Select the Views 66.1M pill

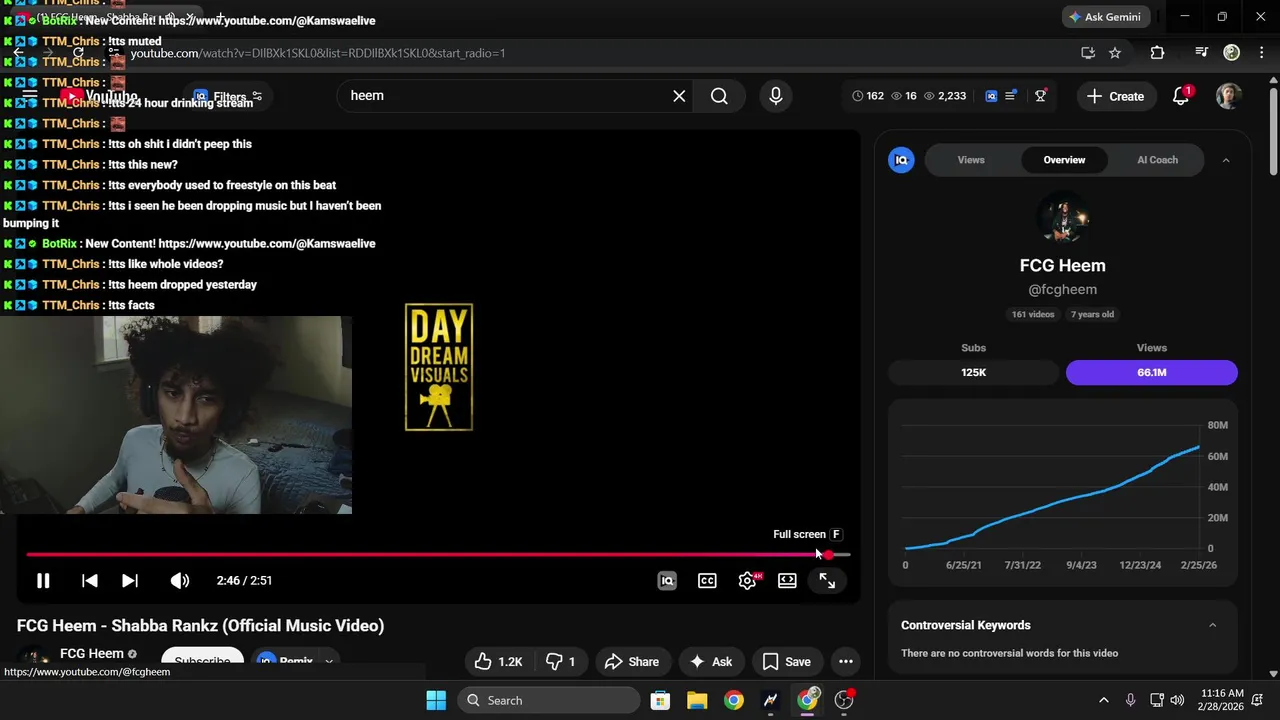[1152, 372]
